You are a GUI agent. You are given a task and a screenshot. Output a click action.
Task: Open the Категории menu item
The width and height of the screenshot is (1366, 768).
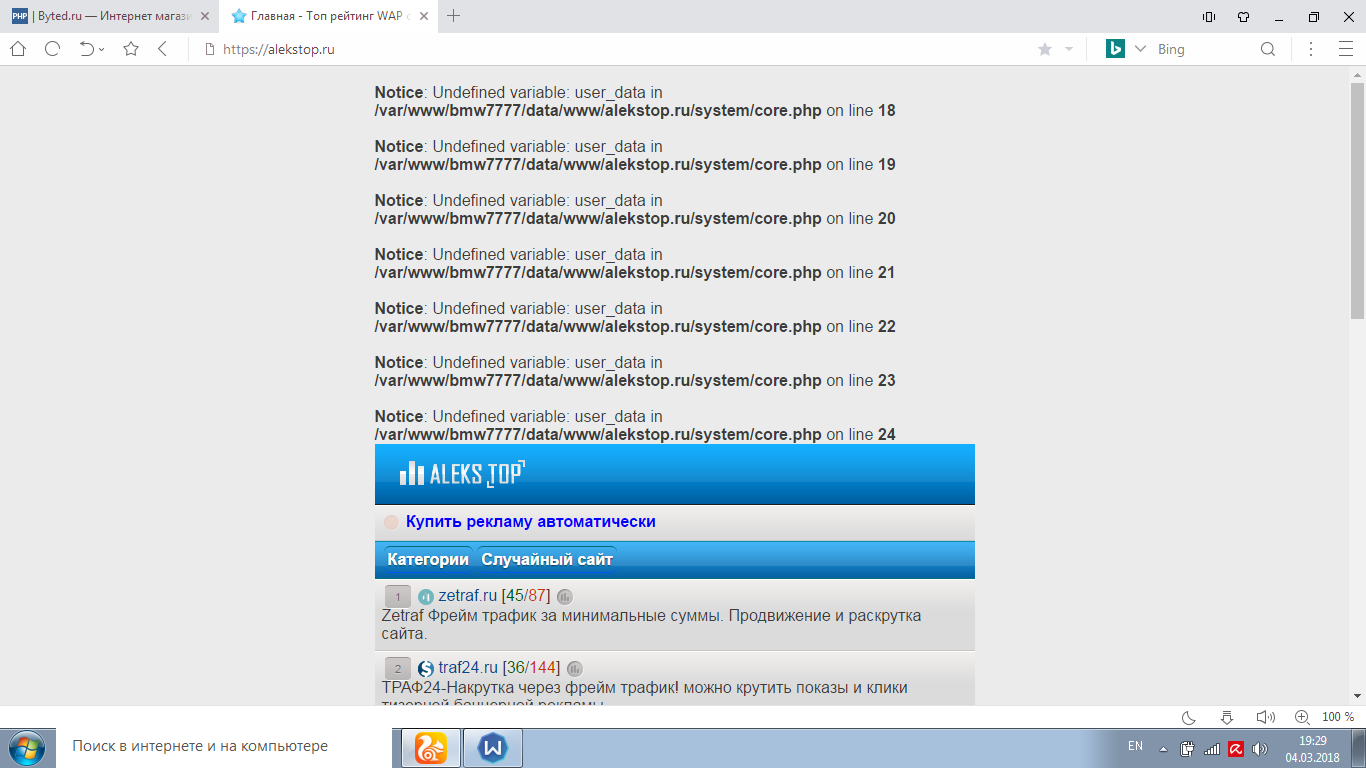coord(428,559)
